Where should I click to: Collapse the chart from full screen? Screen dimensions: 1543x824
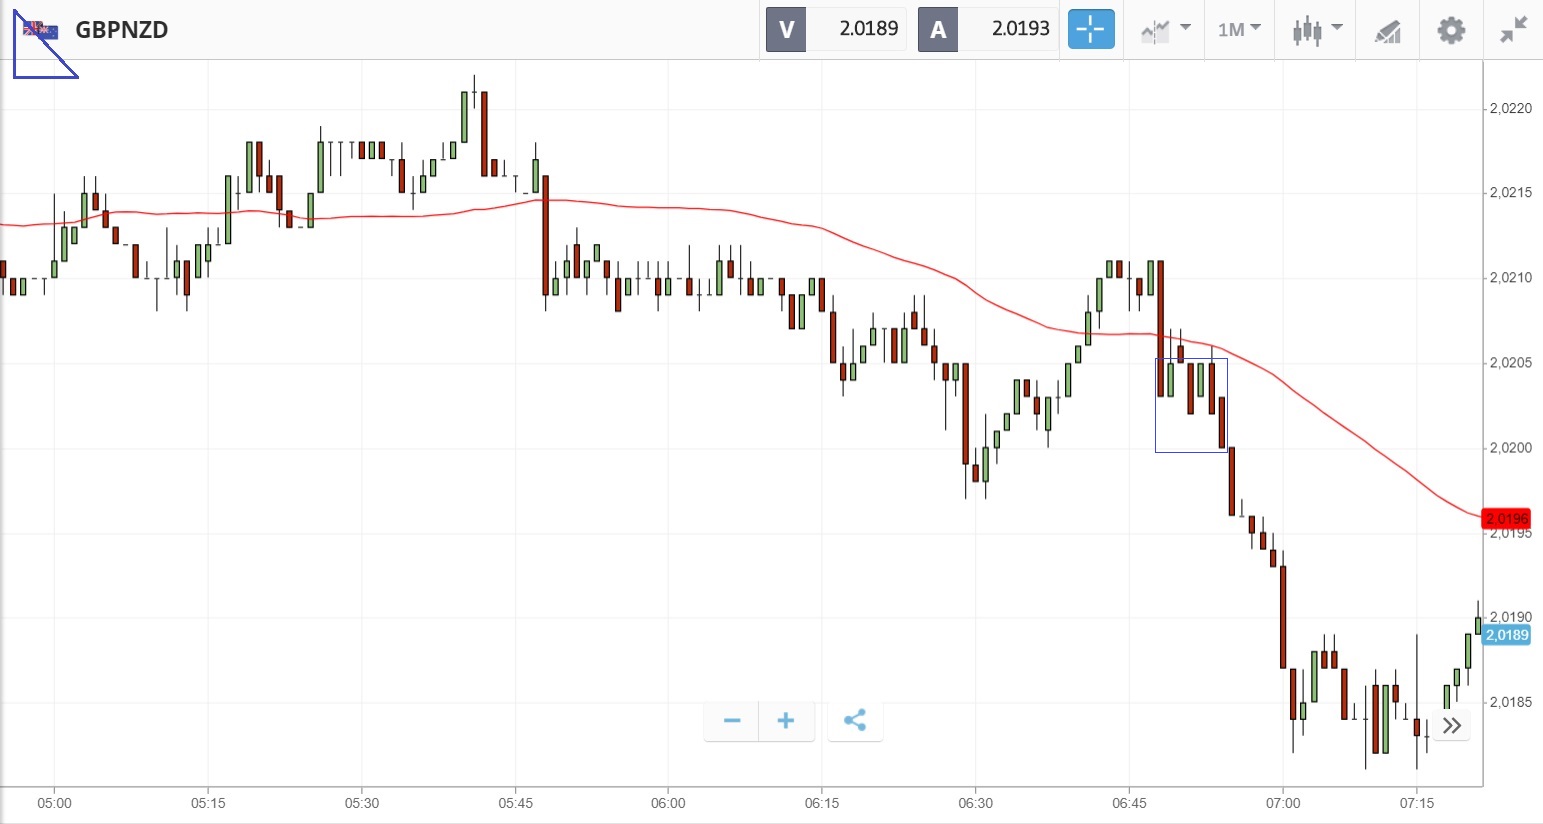[x=1514, y=30]
